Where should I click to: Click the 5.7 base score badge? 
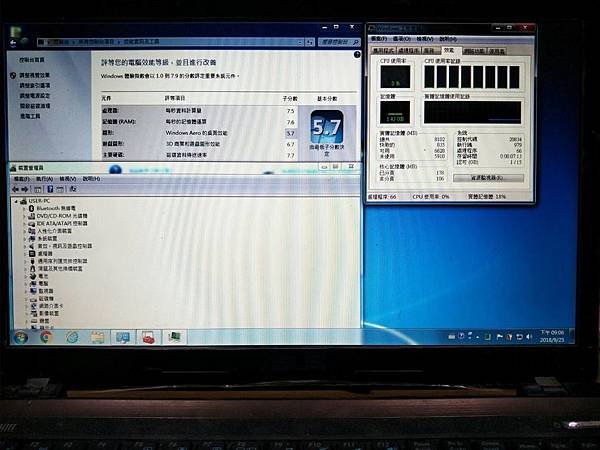[x=326, y=127]
